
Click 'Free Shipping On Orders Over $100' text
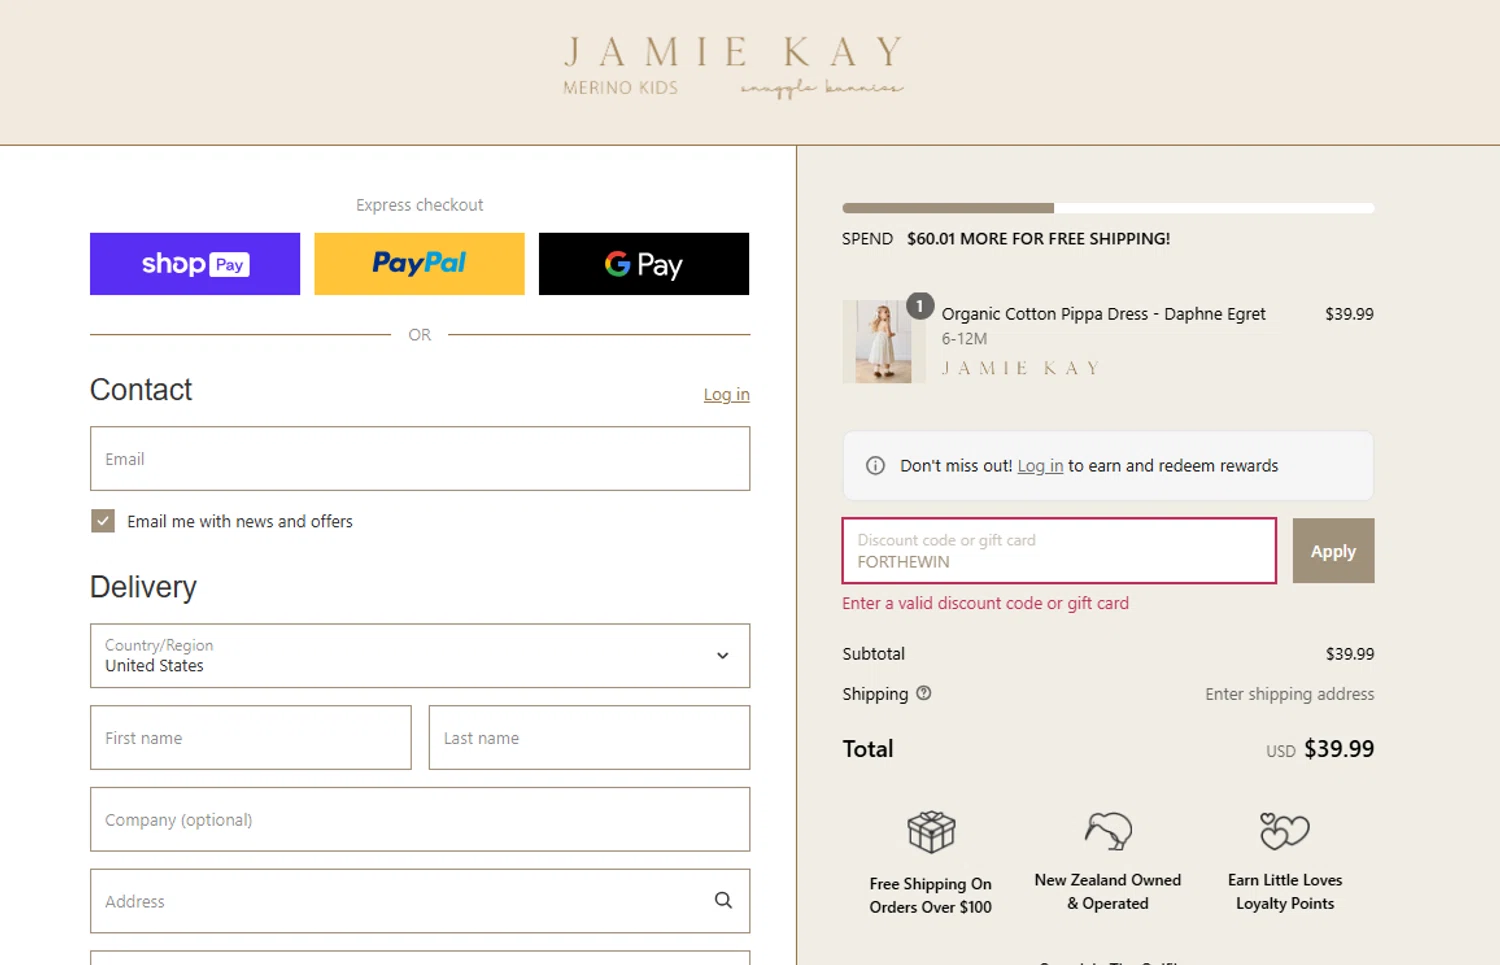[x=931, y=896]
